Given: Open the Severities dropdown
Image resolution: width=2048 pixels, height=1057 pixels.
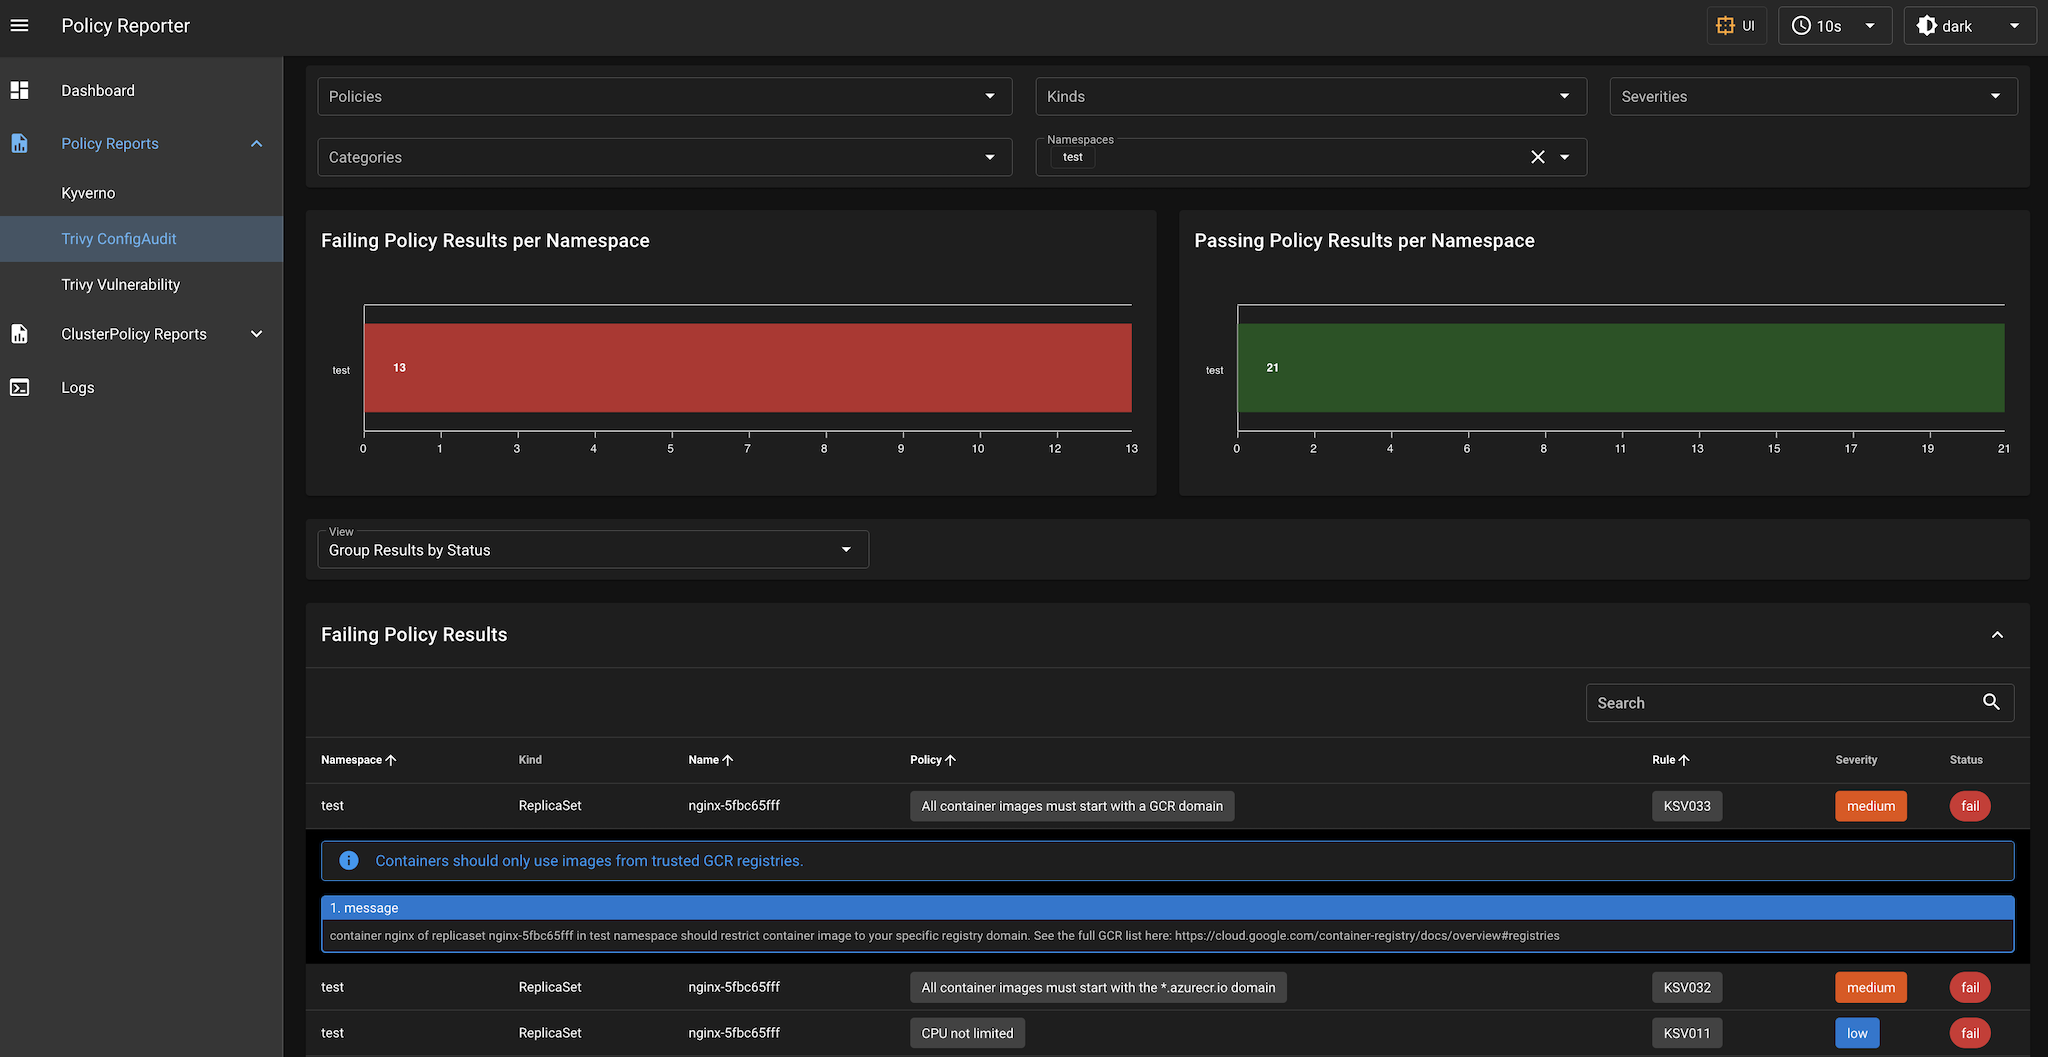Looking at the screenshot, I should [1993, 96].
